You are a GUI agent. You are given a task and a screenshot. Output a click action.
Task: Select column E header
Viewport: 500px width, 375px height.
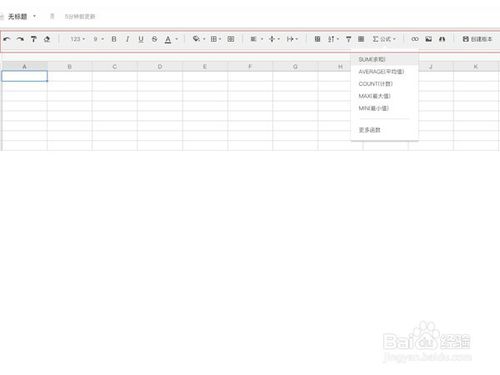[205, 67]
